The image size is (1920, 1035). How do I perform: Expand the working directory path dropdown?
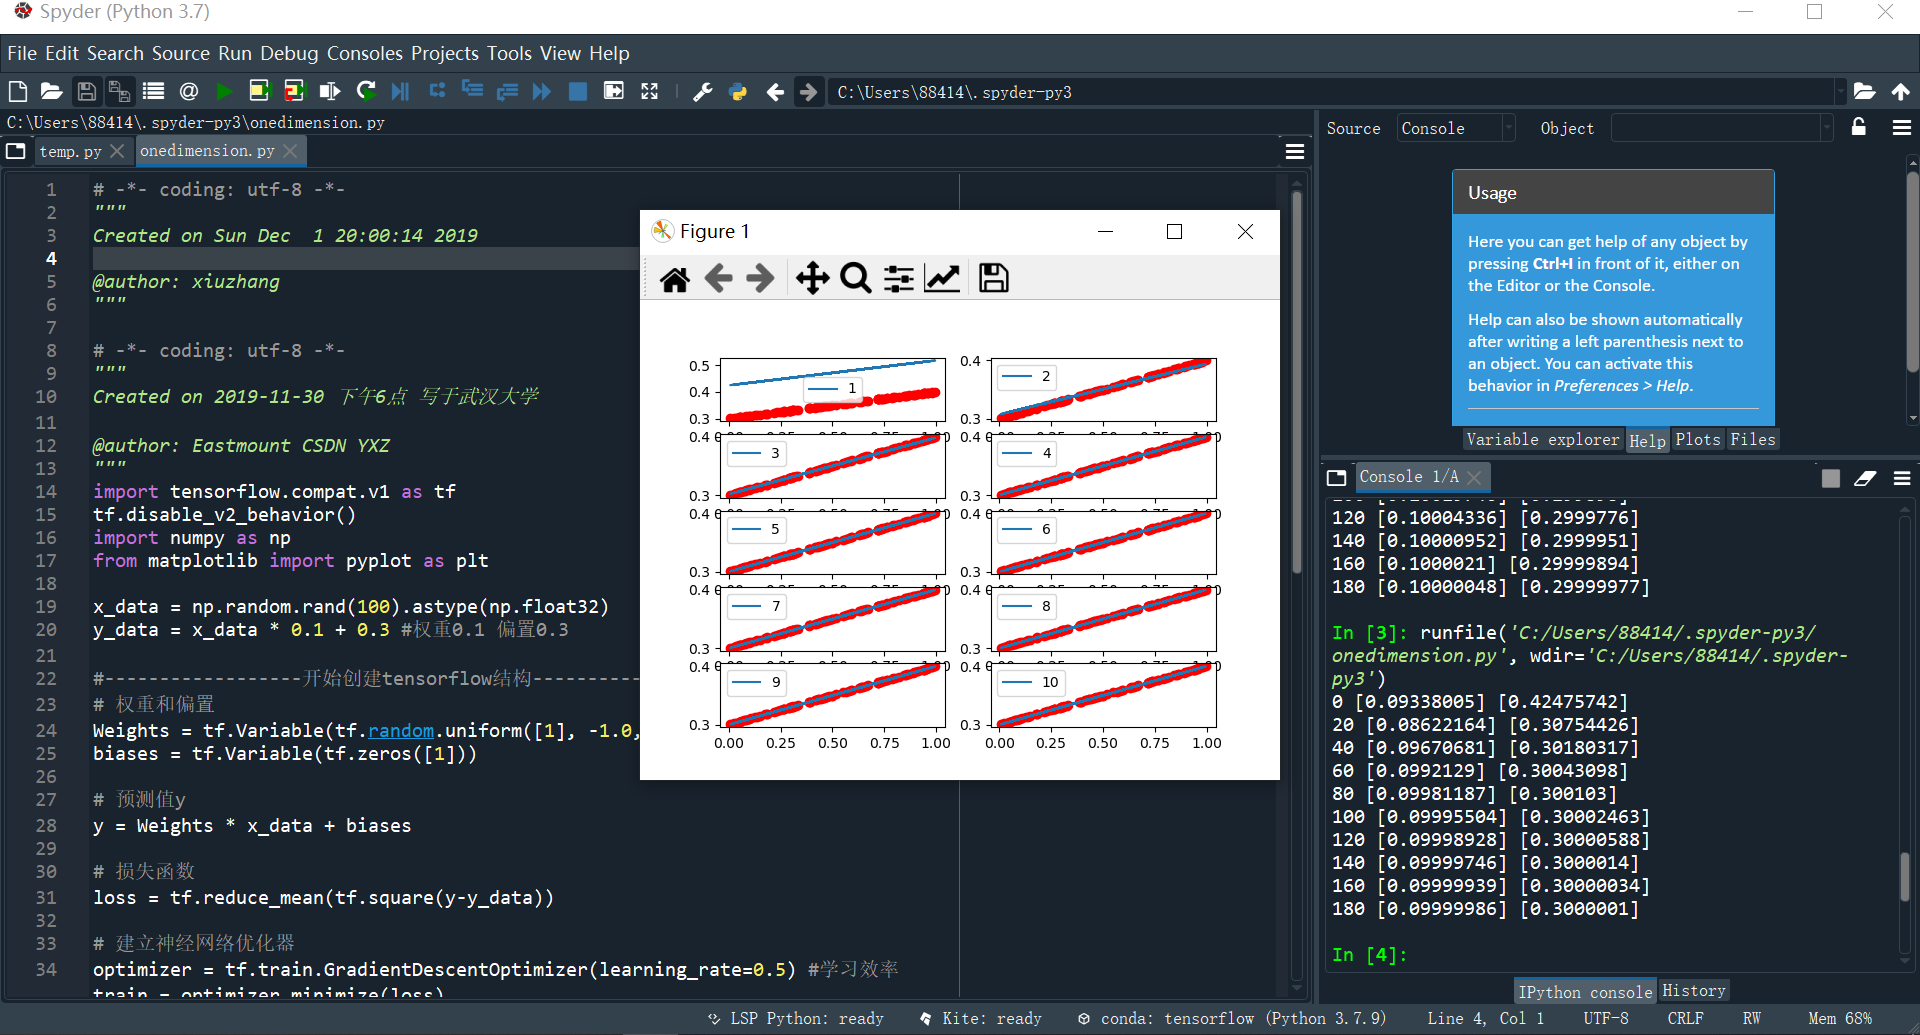(x=1839, y=92)
